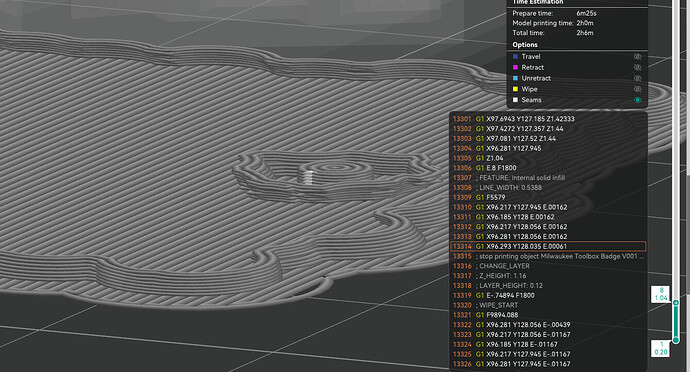Select G-code line 13305 G1 Z1.04
This screenshot has width=690, height=372.
(548, 158)
